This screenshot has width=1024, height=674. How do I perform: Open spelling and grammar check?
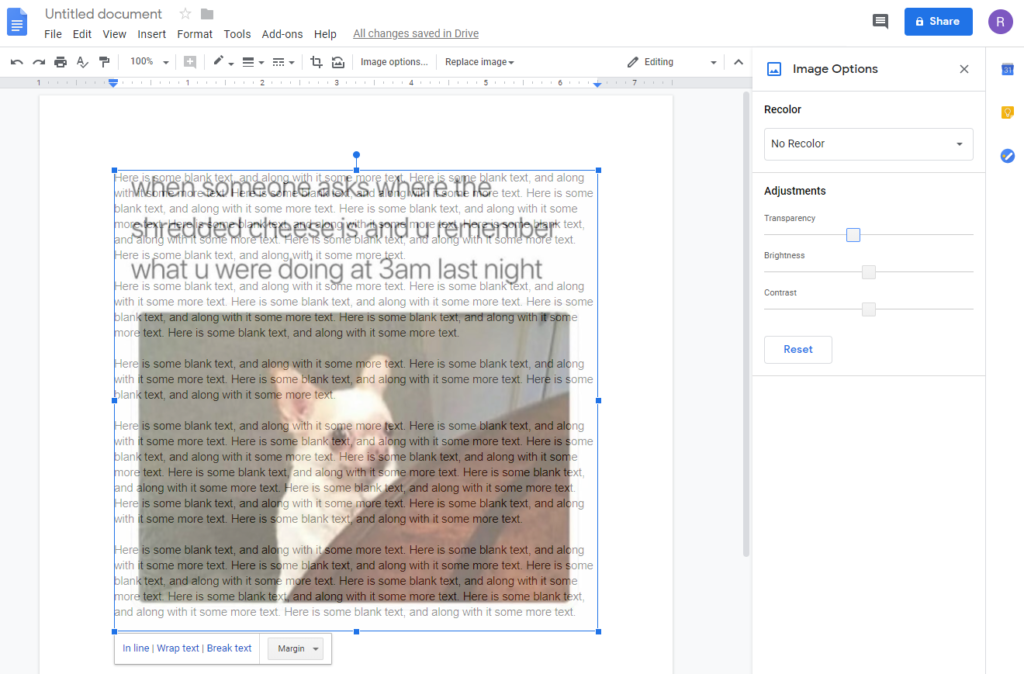82,61
